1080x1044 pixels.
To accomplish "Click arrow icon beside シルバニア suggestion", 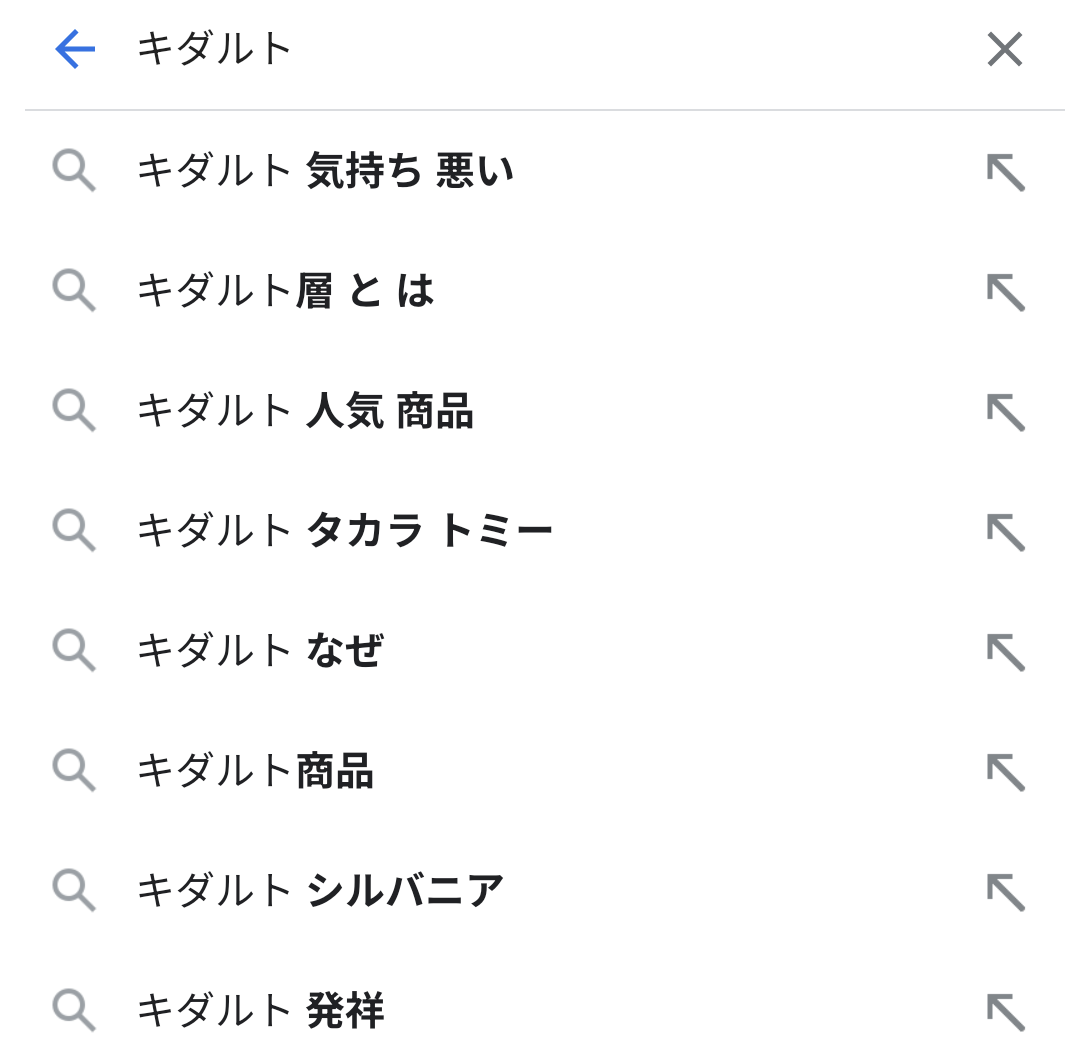I will [1005, 891].
